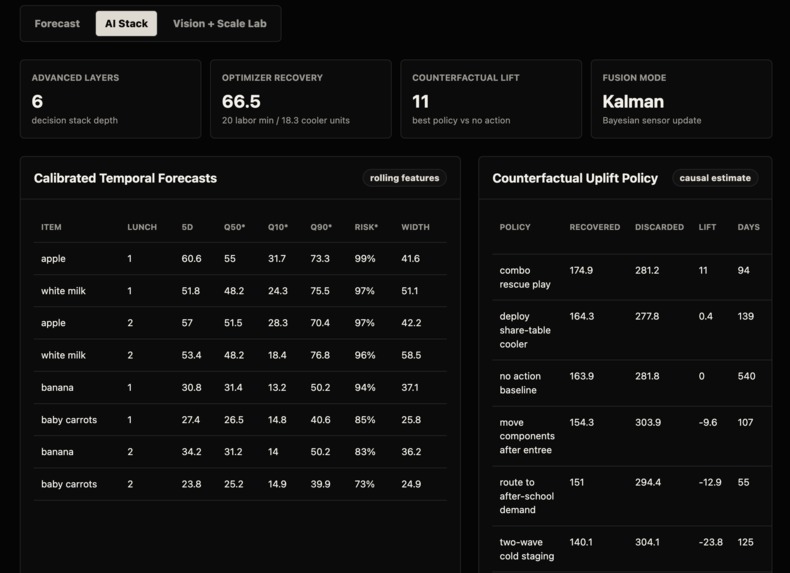Open the Vision + Scale Lab tab
Image resolution: width=790 pixels, height=573 pixels.
[x=220, y=24]
